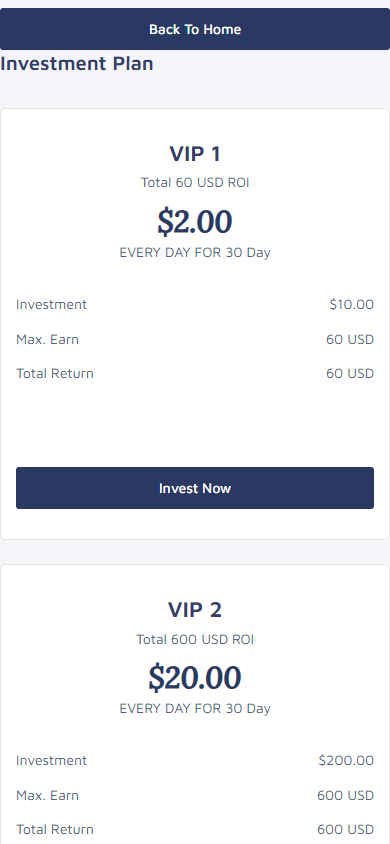The image size is (390, 844).
Task: Click the $200.00 investment amount
Action: tap(346, 761)
